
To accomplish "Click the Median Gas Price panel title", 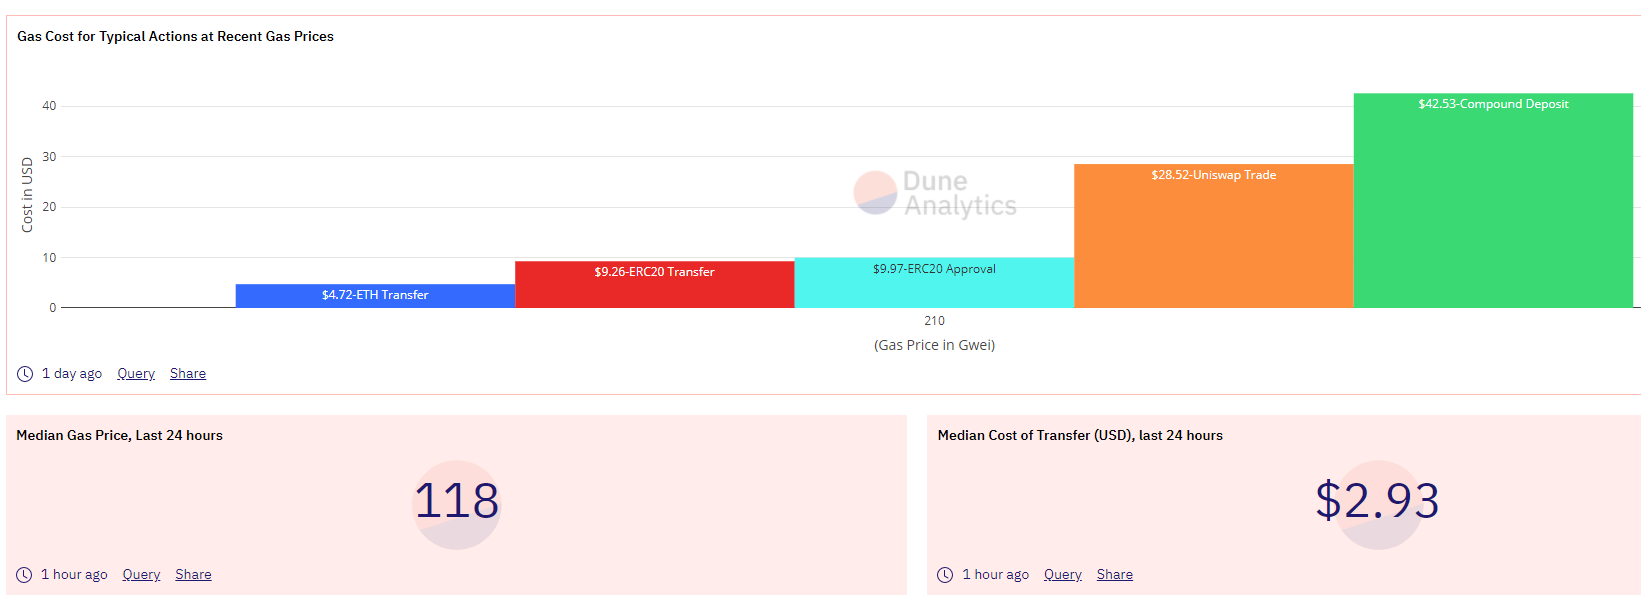I will click(119, 435).
